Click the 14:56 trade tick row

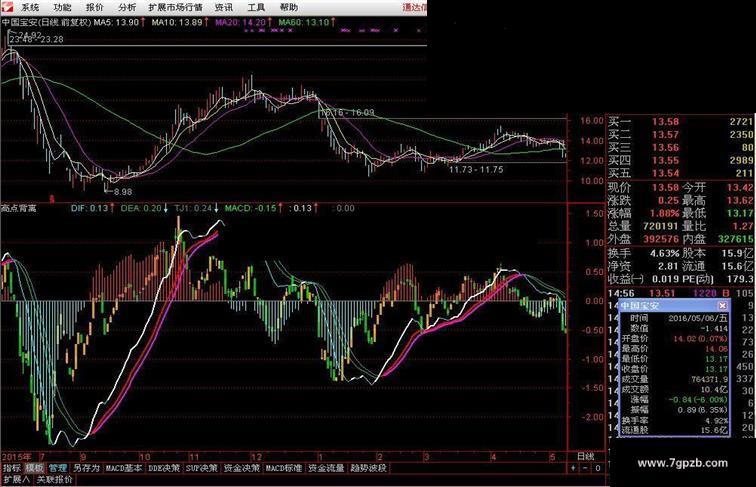pos(680,293)
